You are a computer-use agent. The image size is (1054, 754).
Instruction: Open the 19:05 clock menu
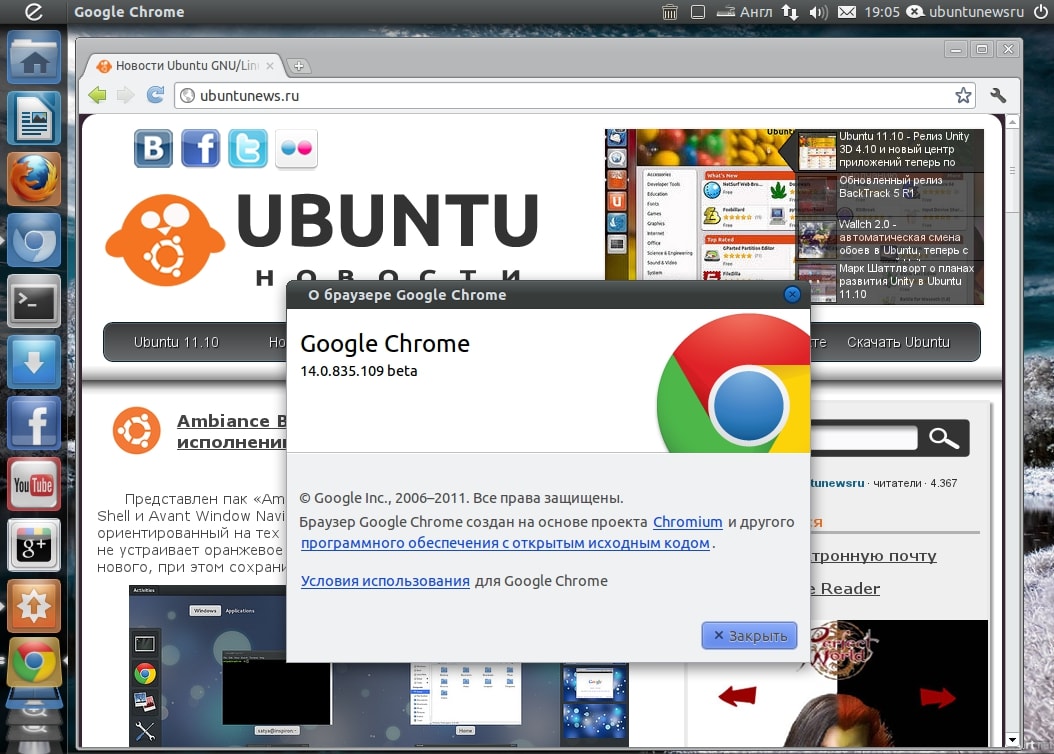pyautogui.click(x=882, y=11)
